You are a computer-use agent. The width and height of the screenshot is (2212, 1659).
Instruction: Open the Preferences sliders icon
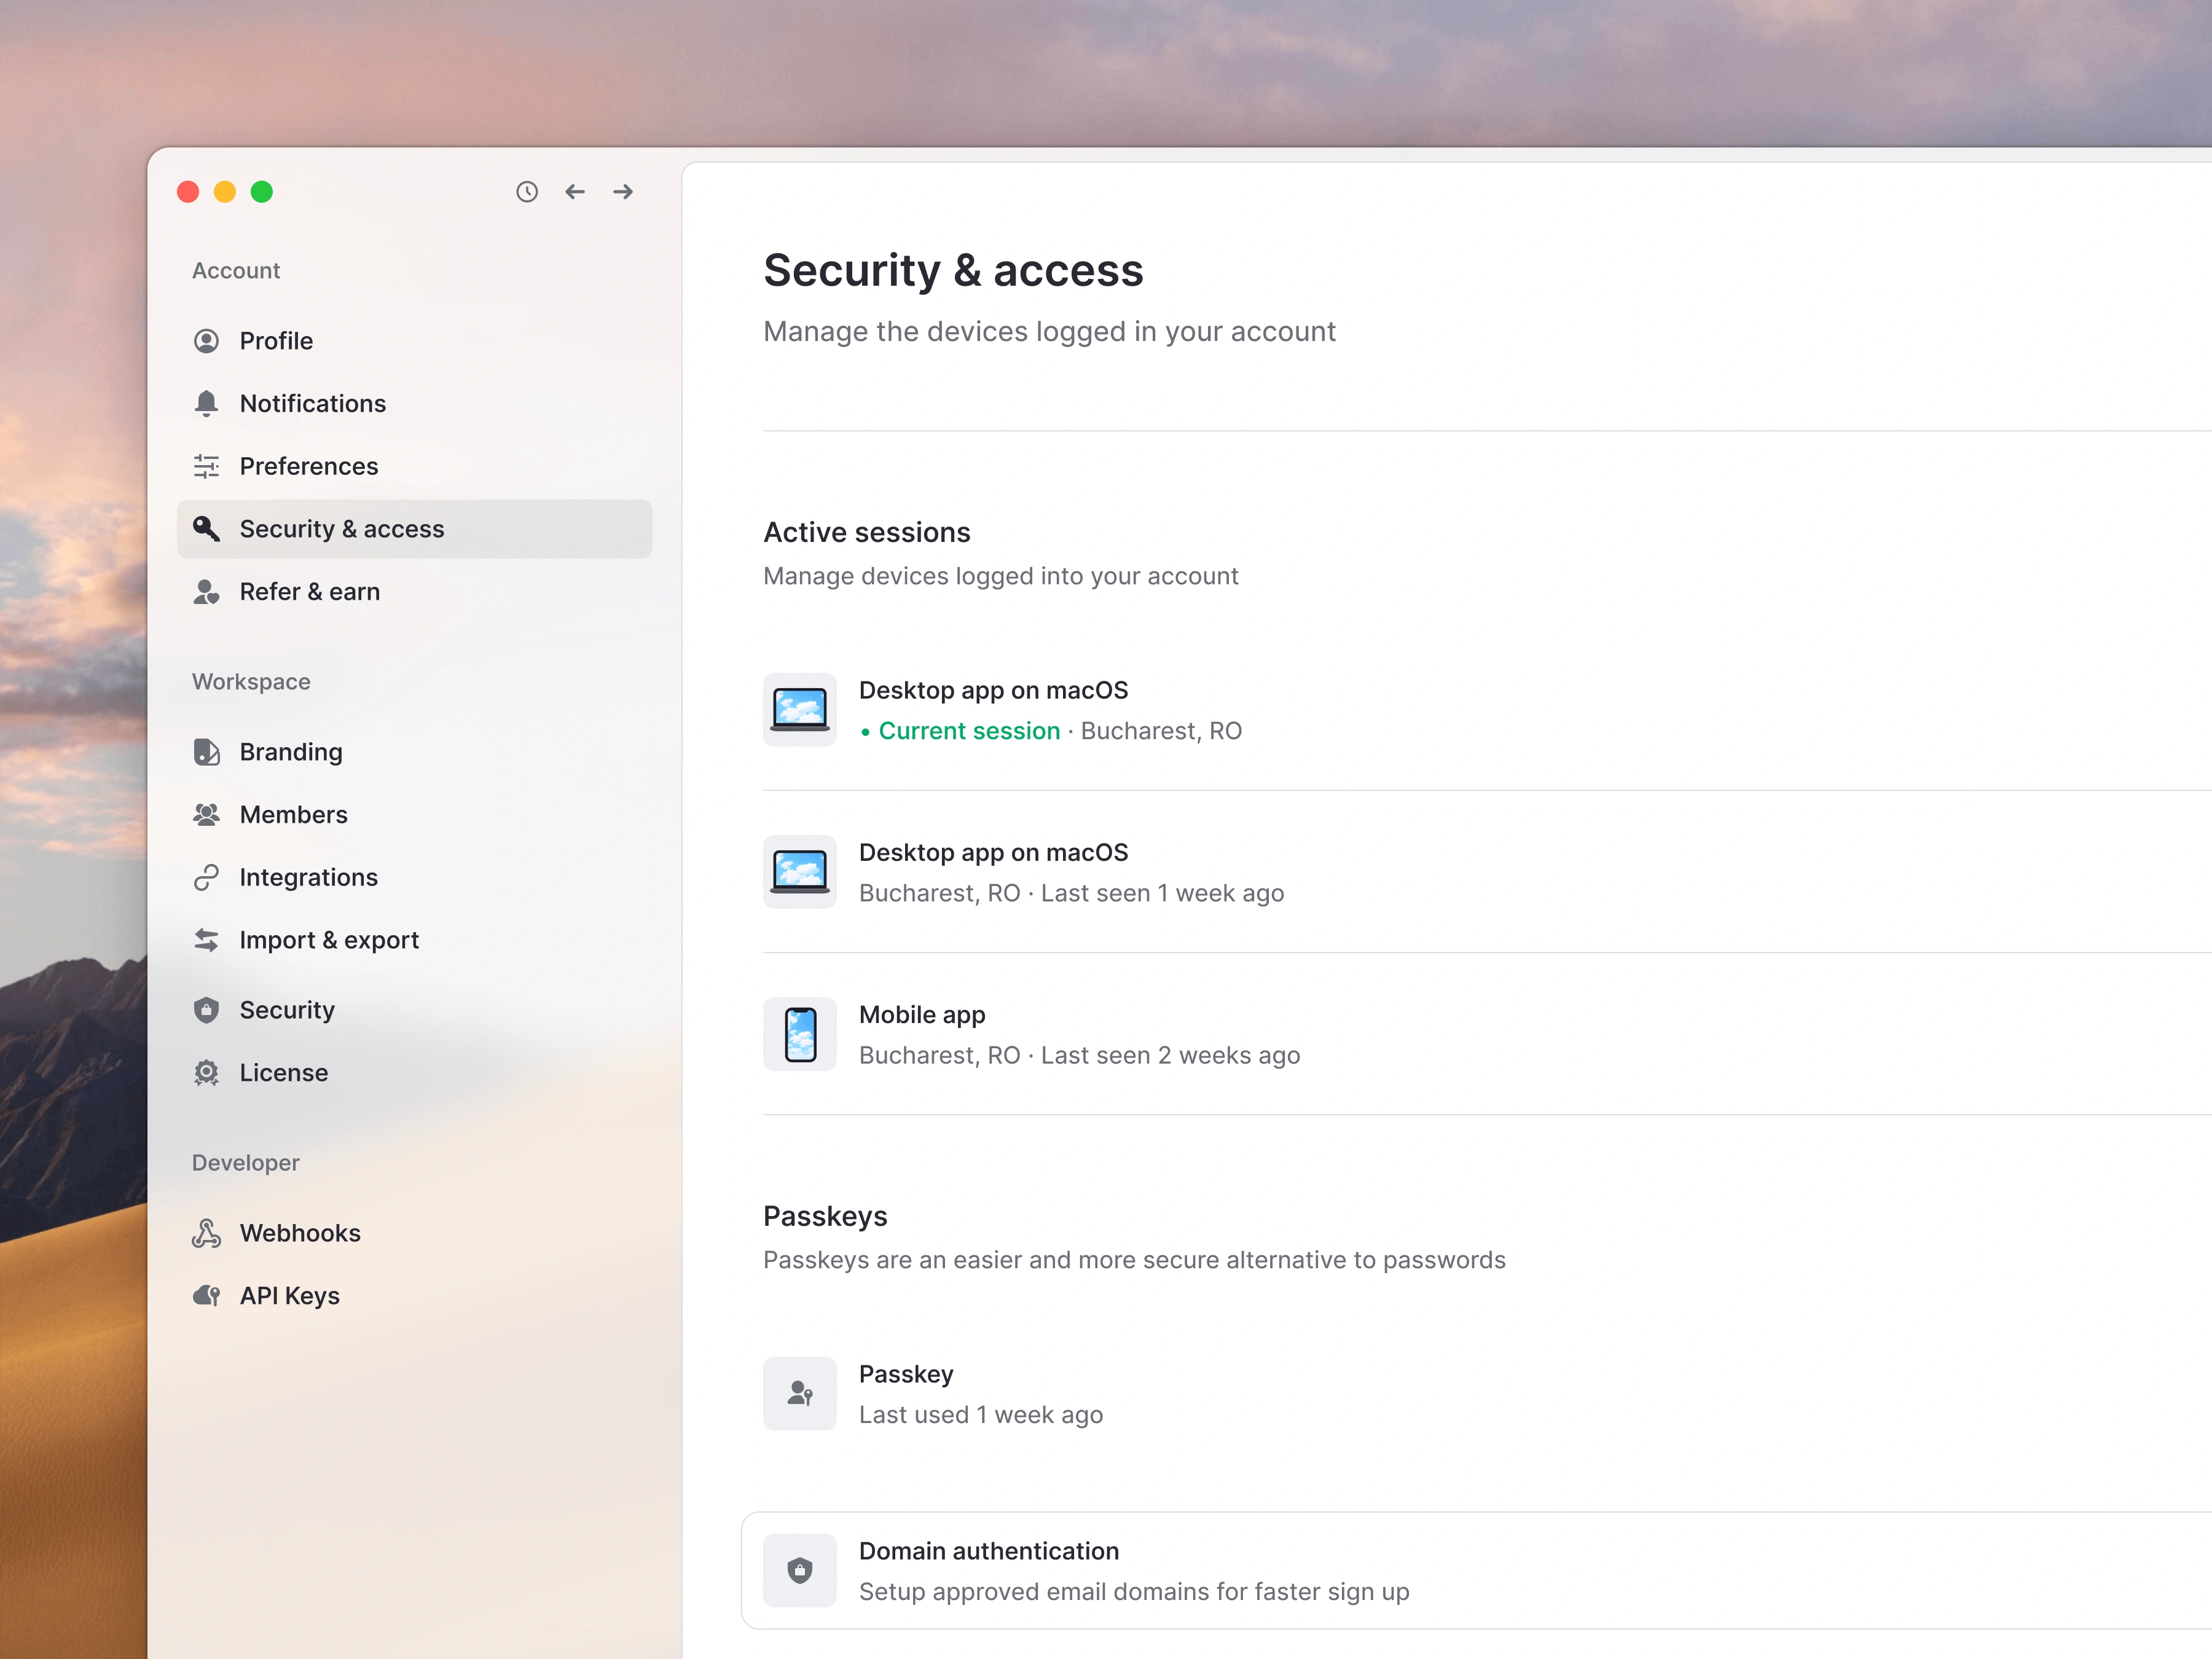point(206,466)
